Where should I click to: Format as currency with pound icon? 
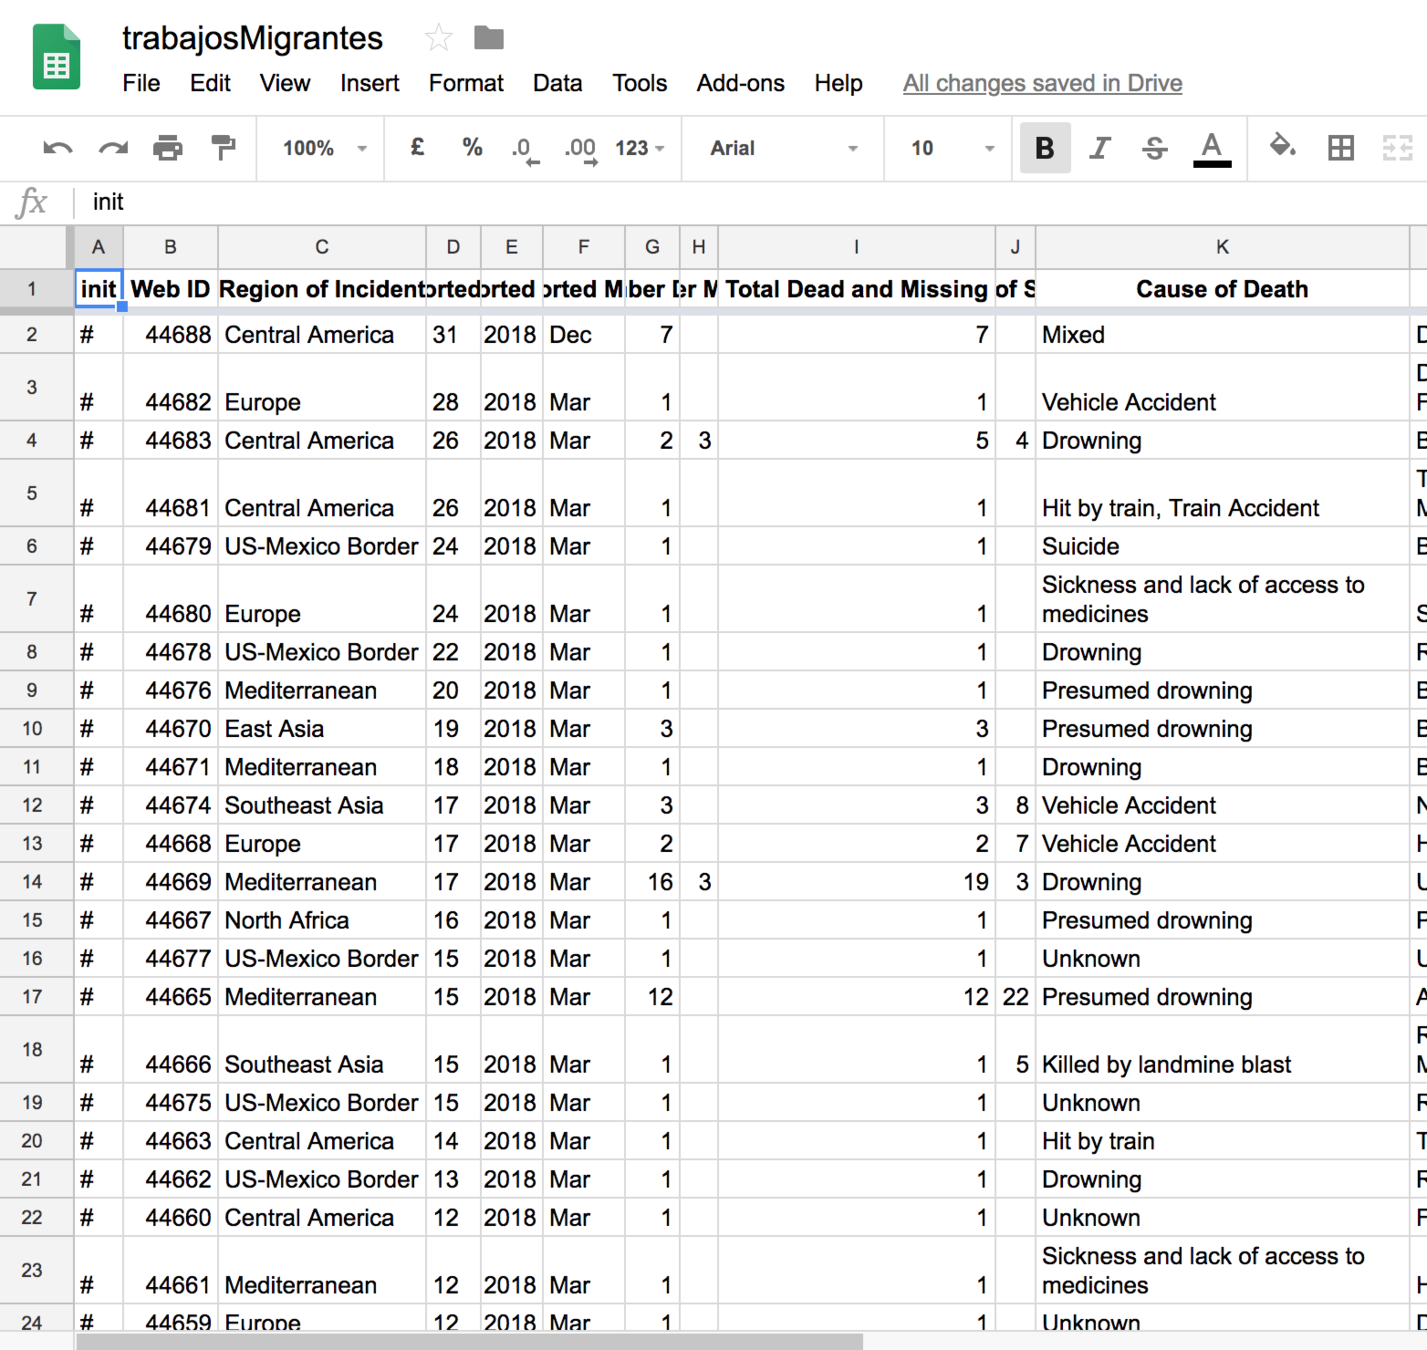[417, 148]
